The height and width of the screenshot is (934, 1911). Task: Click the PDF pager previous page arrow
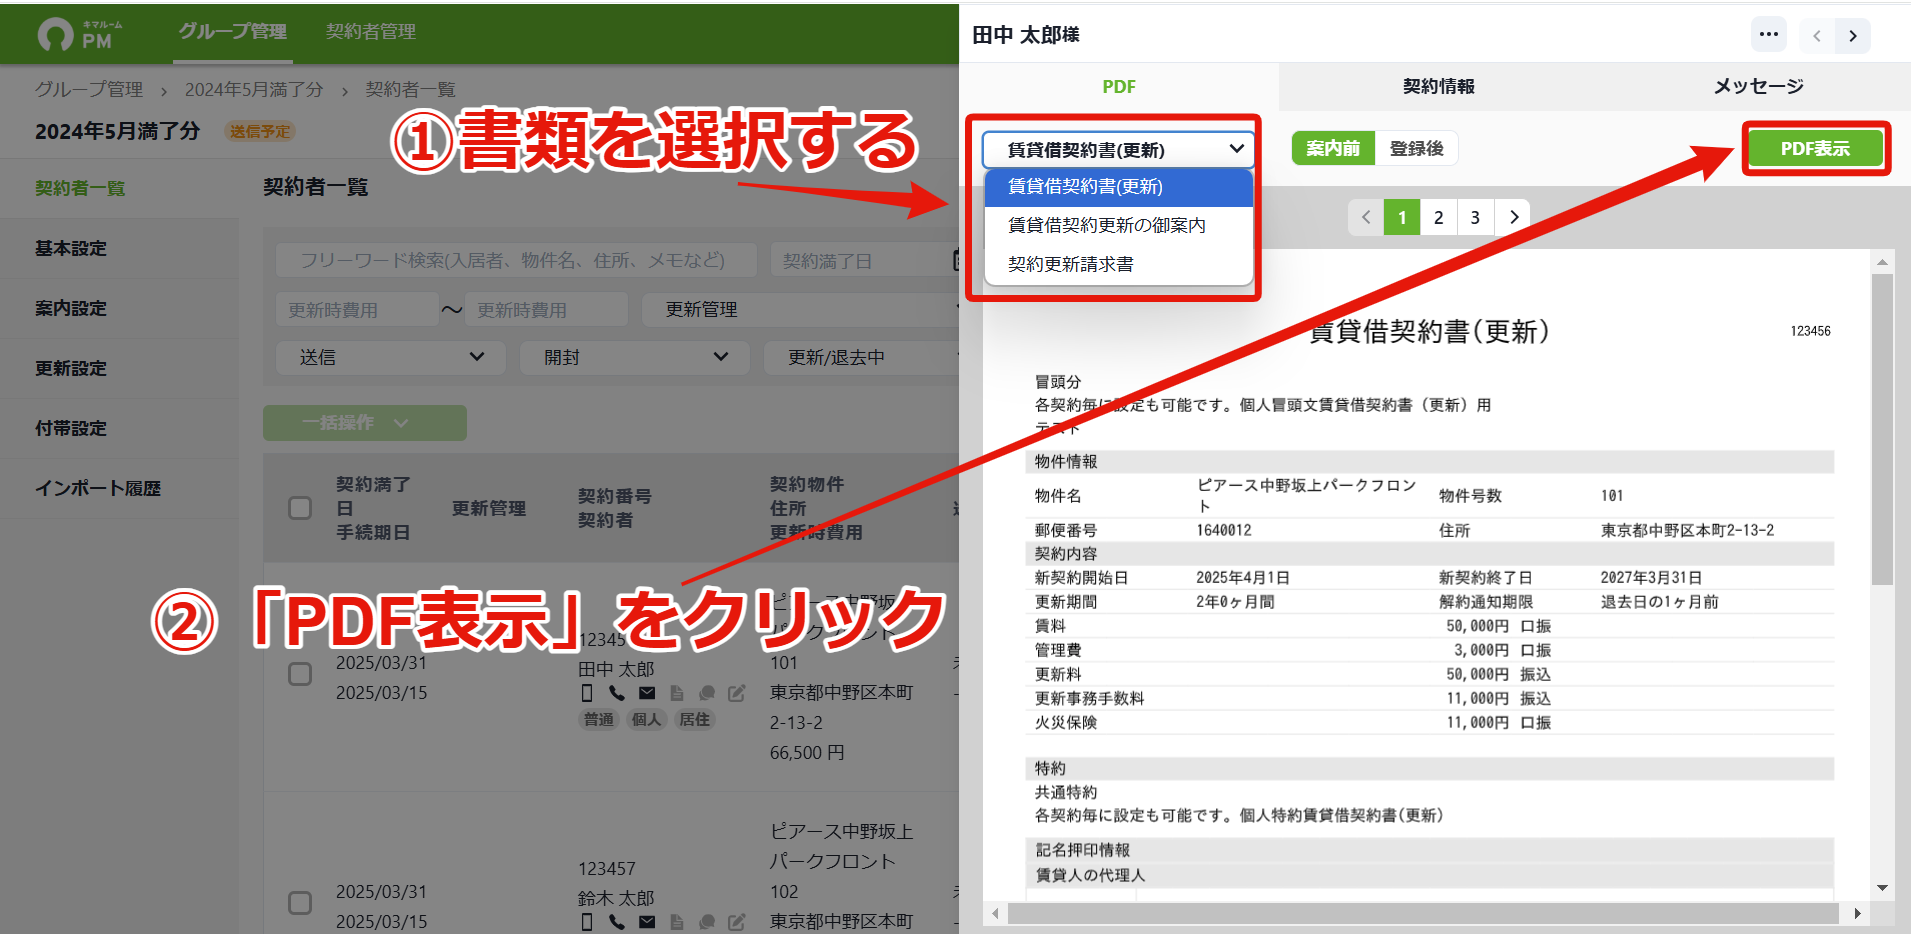point(1366,217)
